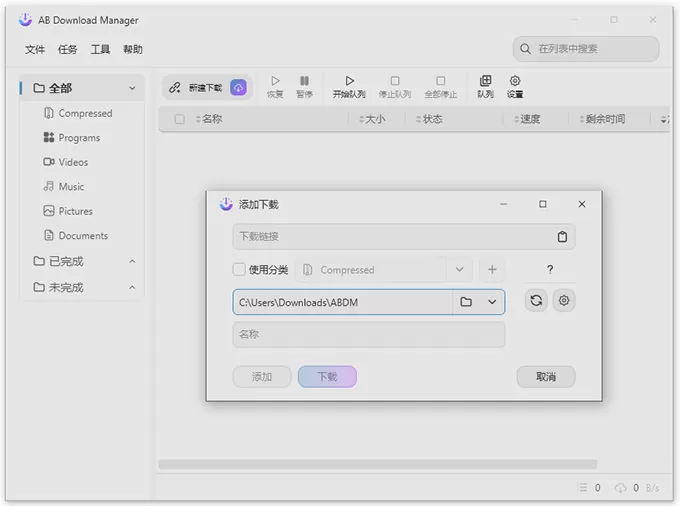Click the download speed cloud icon in status bar
This screenshot has width=680, height=506.
pos(621,488)
